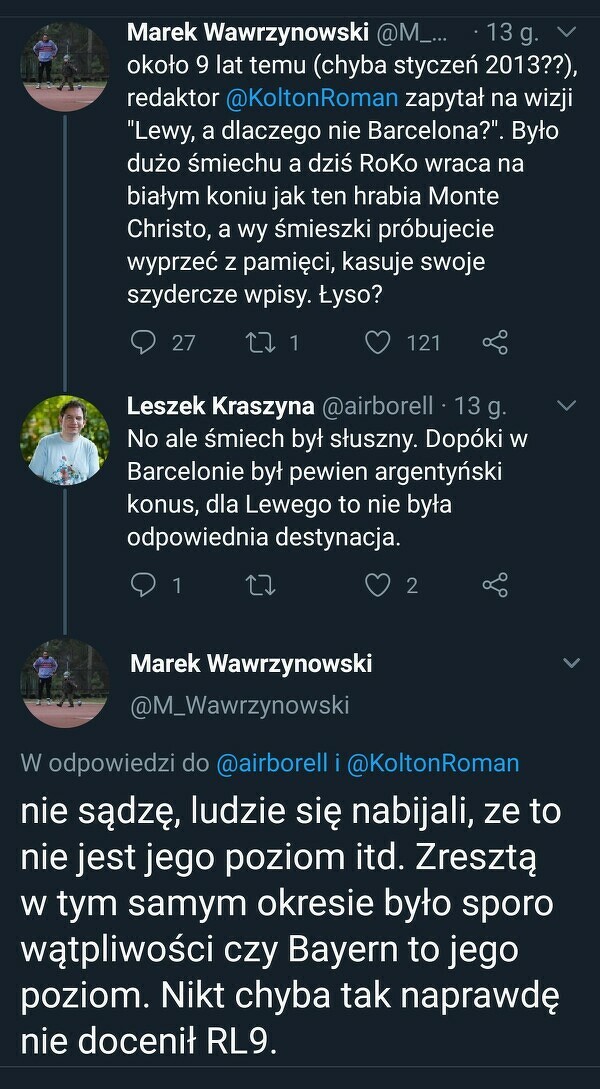Reply to Leszek Kraszyna's tweet
Screen dimensions: 600x1089
146,585
